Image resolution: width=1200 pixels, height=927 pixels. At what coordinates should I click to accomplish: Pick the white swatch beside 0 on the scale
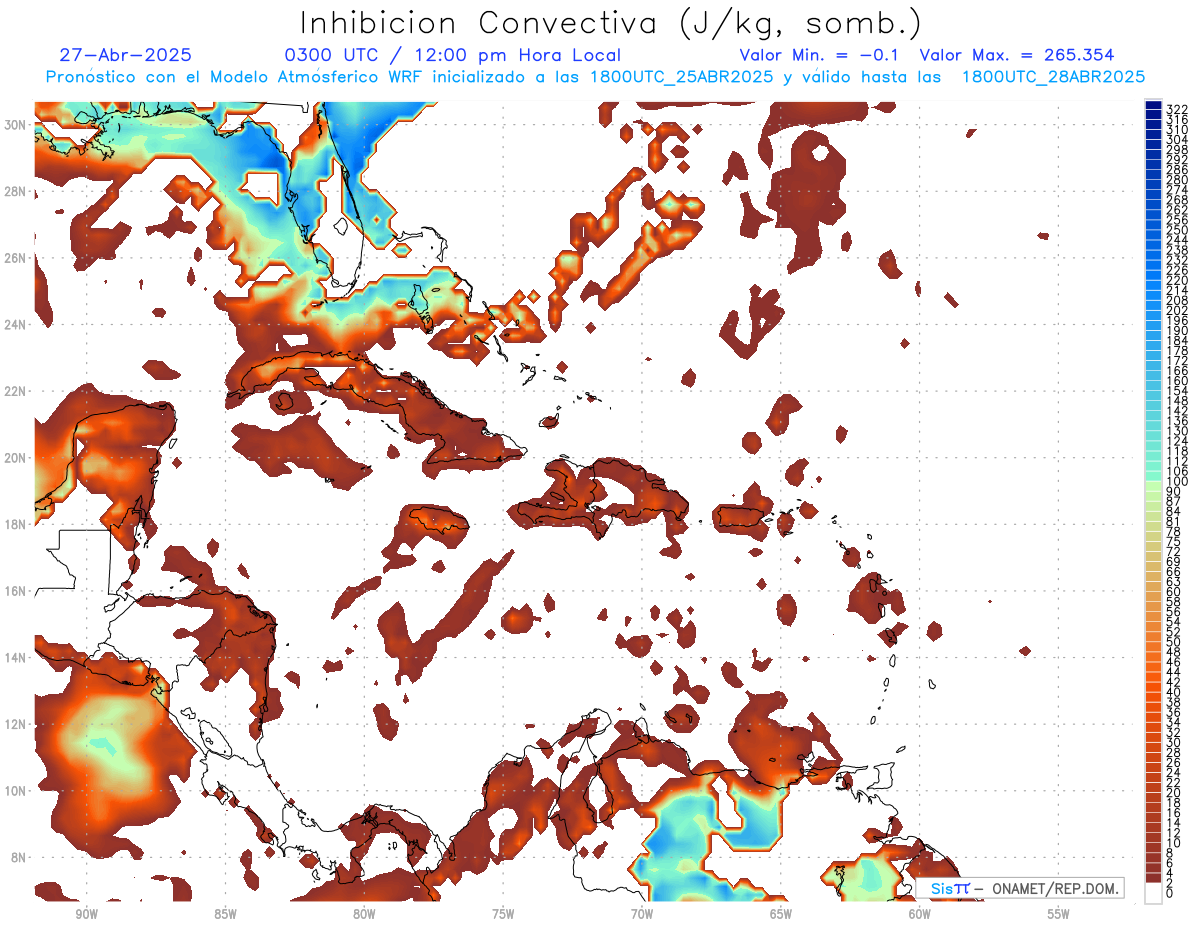tap(1153, 894)
